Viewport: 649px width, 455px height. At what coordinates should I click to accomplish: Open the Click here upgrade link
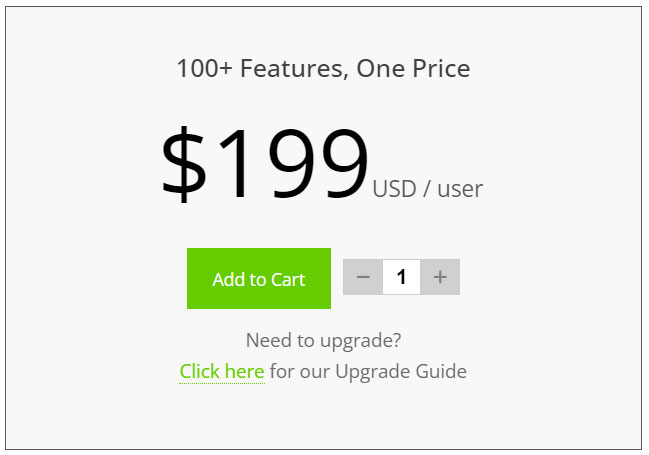(x=221, y=372)
